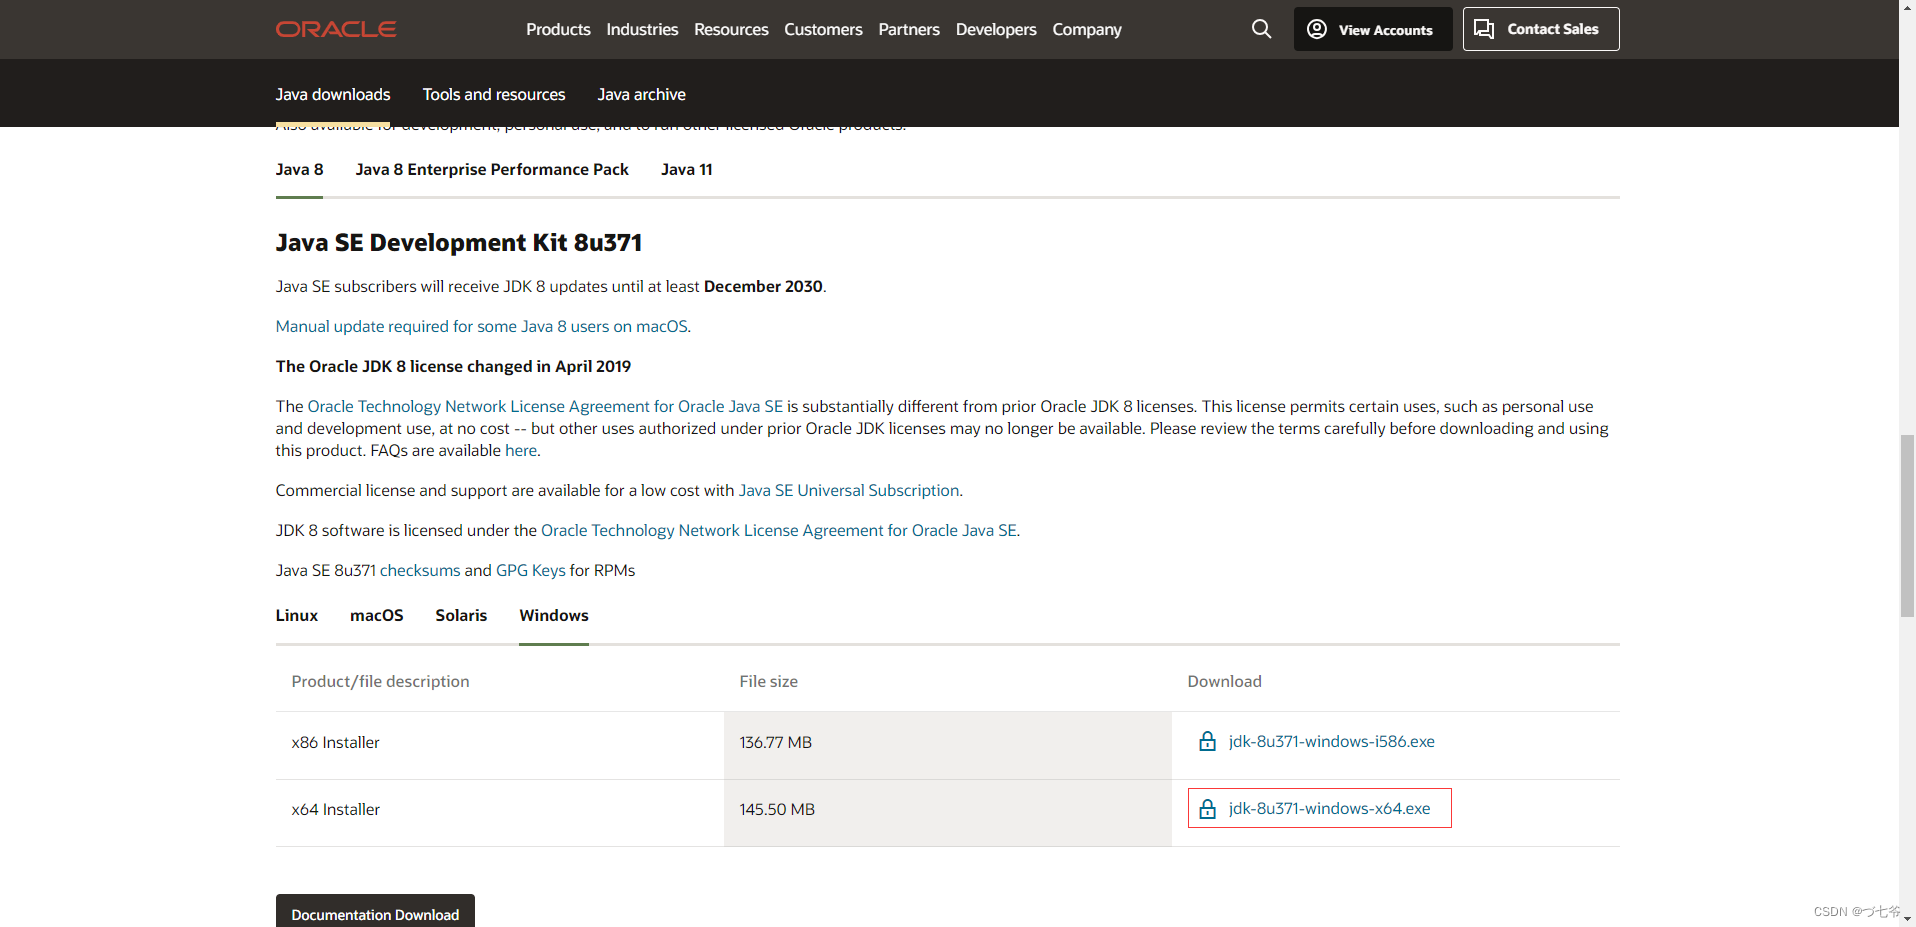
Task: Click the 'x86 Installer' row label
Action: tap(336, 742)
